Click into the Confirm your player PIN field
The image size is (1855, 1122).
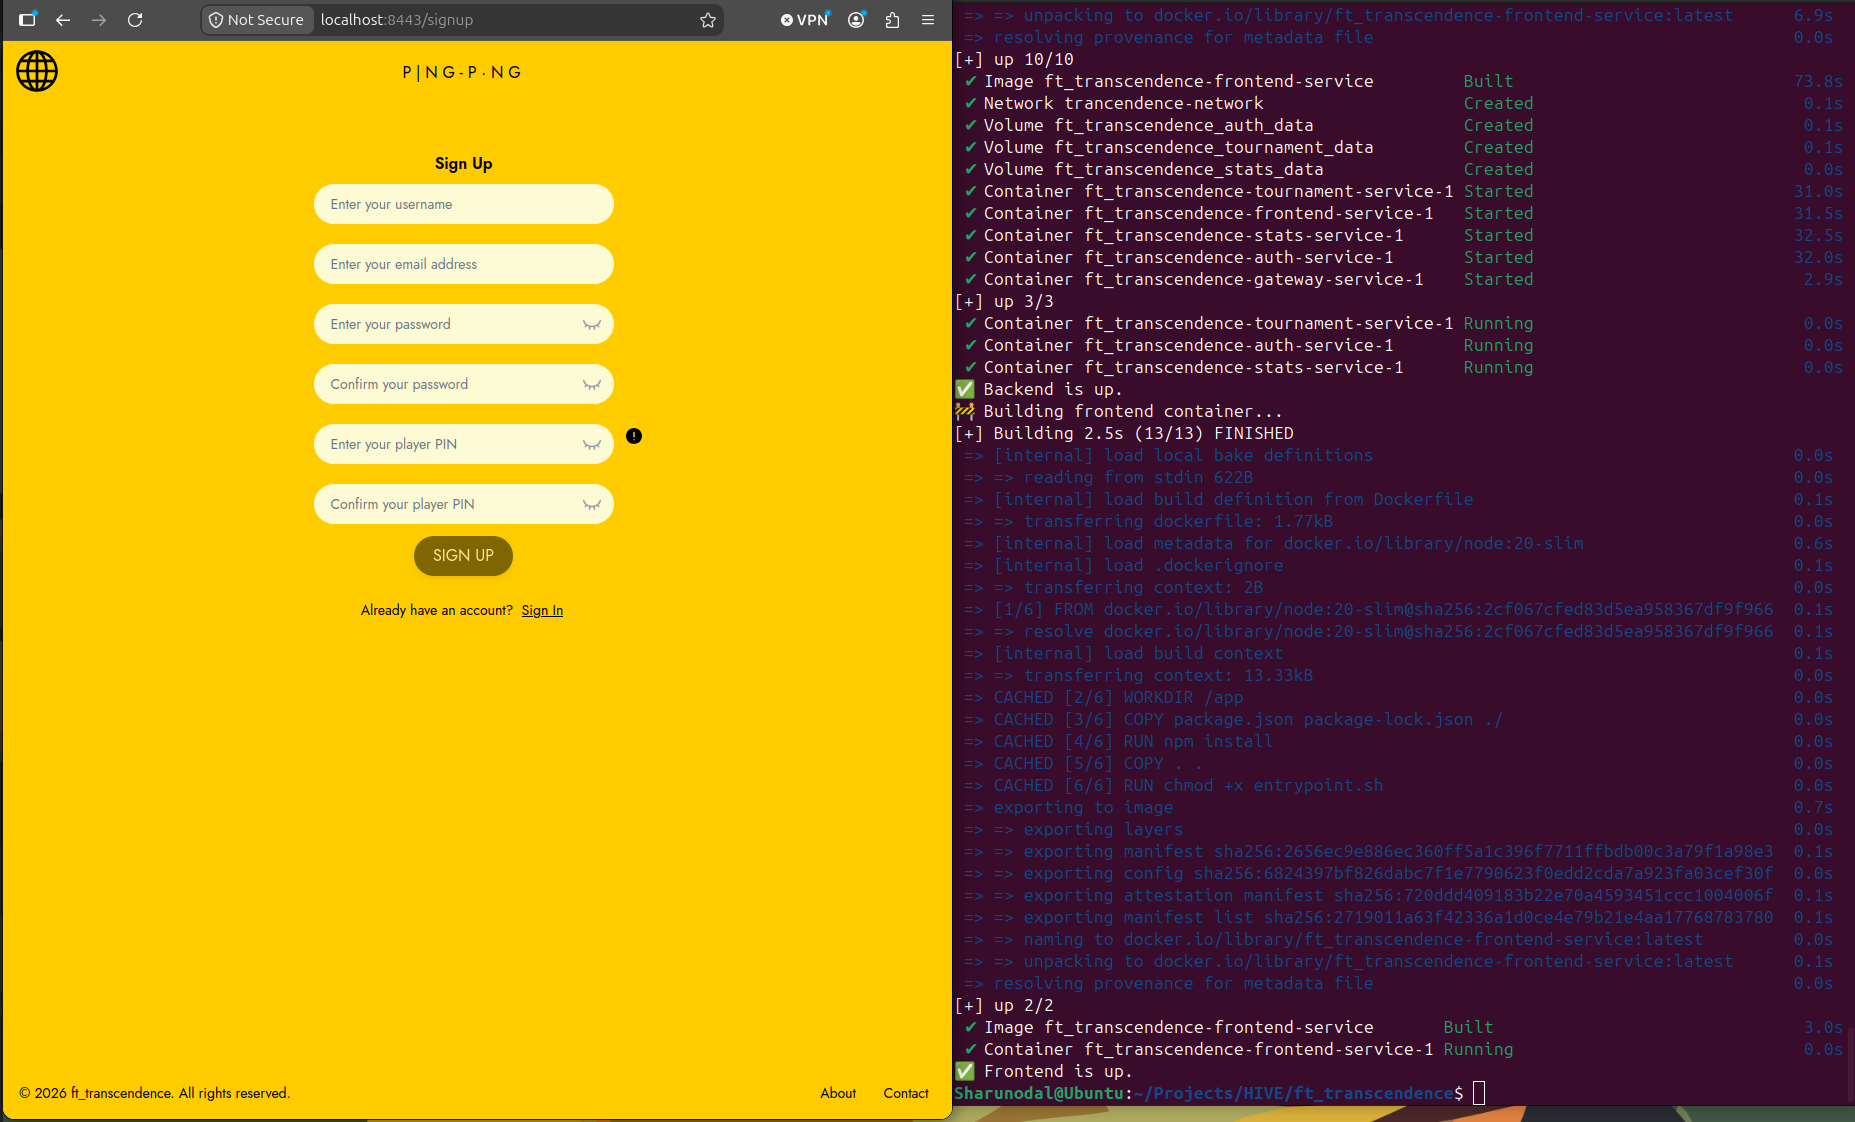463,504
